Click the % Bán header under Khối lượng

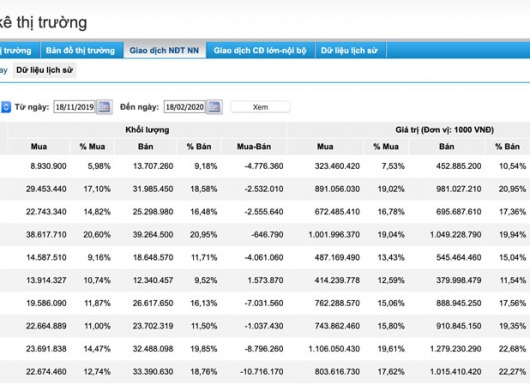199,146
